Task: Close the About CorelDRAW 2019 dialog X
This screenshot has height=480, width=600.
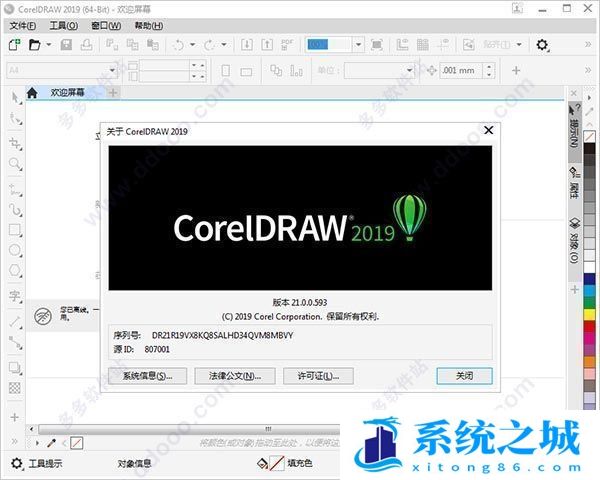Action: pos(488,130)
